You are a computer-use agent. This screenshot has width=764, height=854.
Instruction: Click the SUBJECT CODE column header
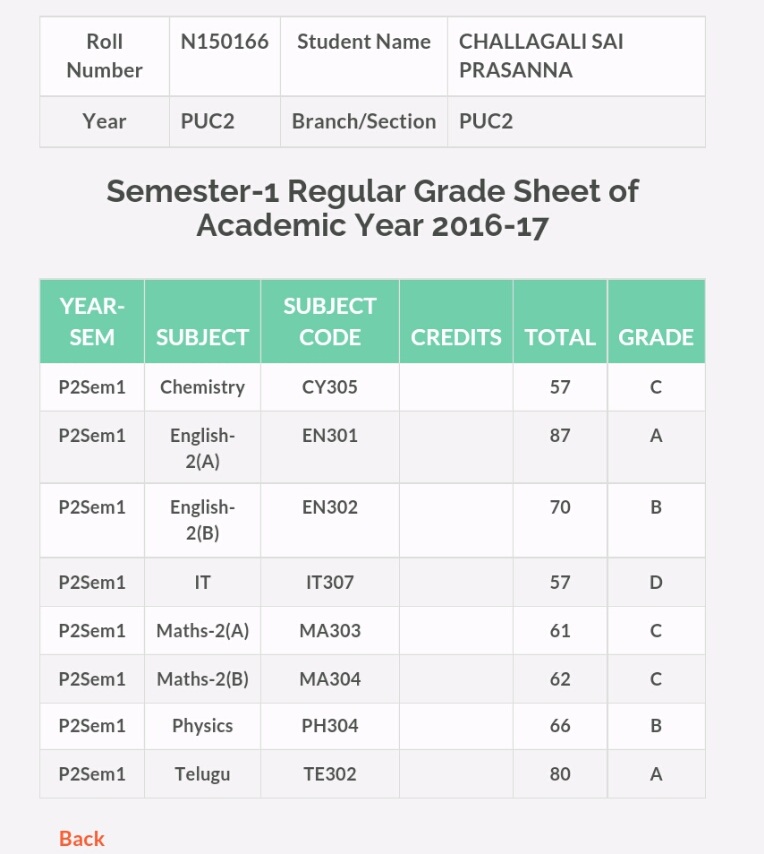pyautogui.click(x=330, y=321)
